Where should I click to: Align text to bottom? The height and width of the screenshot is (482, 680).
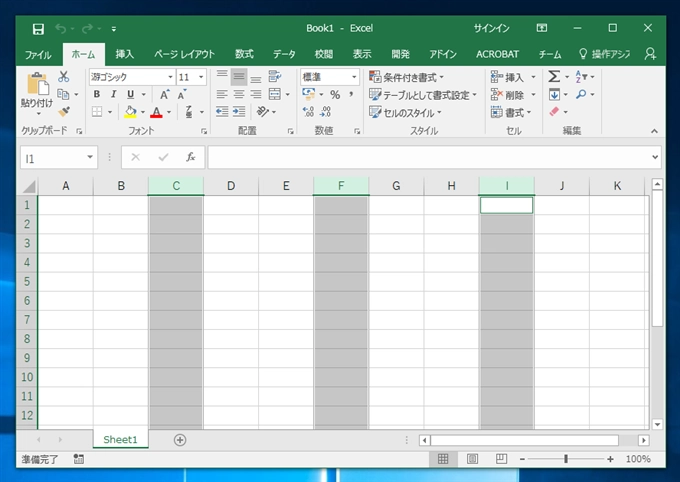point(256,77)
